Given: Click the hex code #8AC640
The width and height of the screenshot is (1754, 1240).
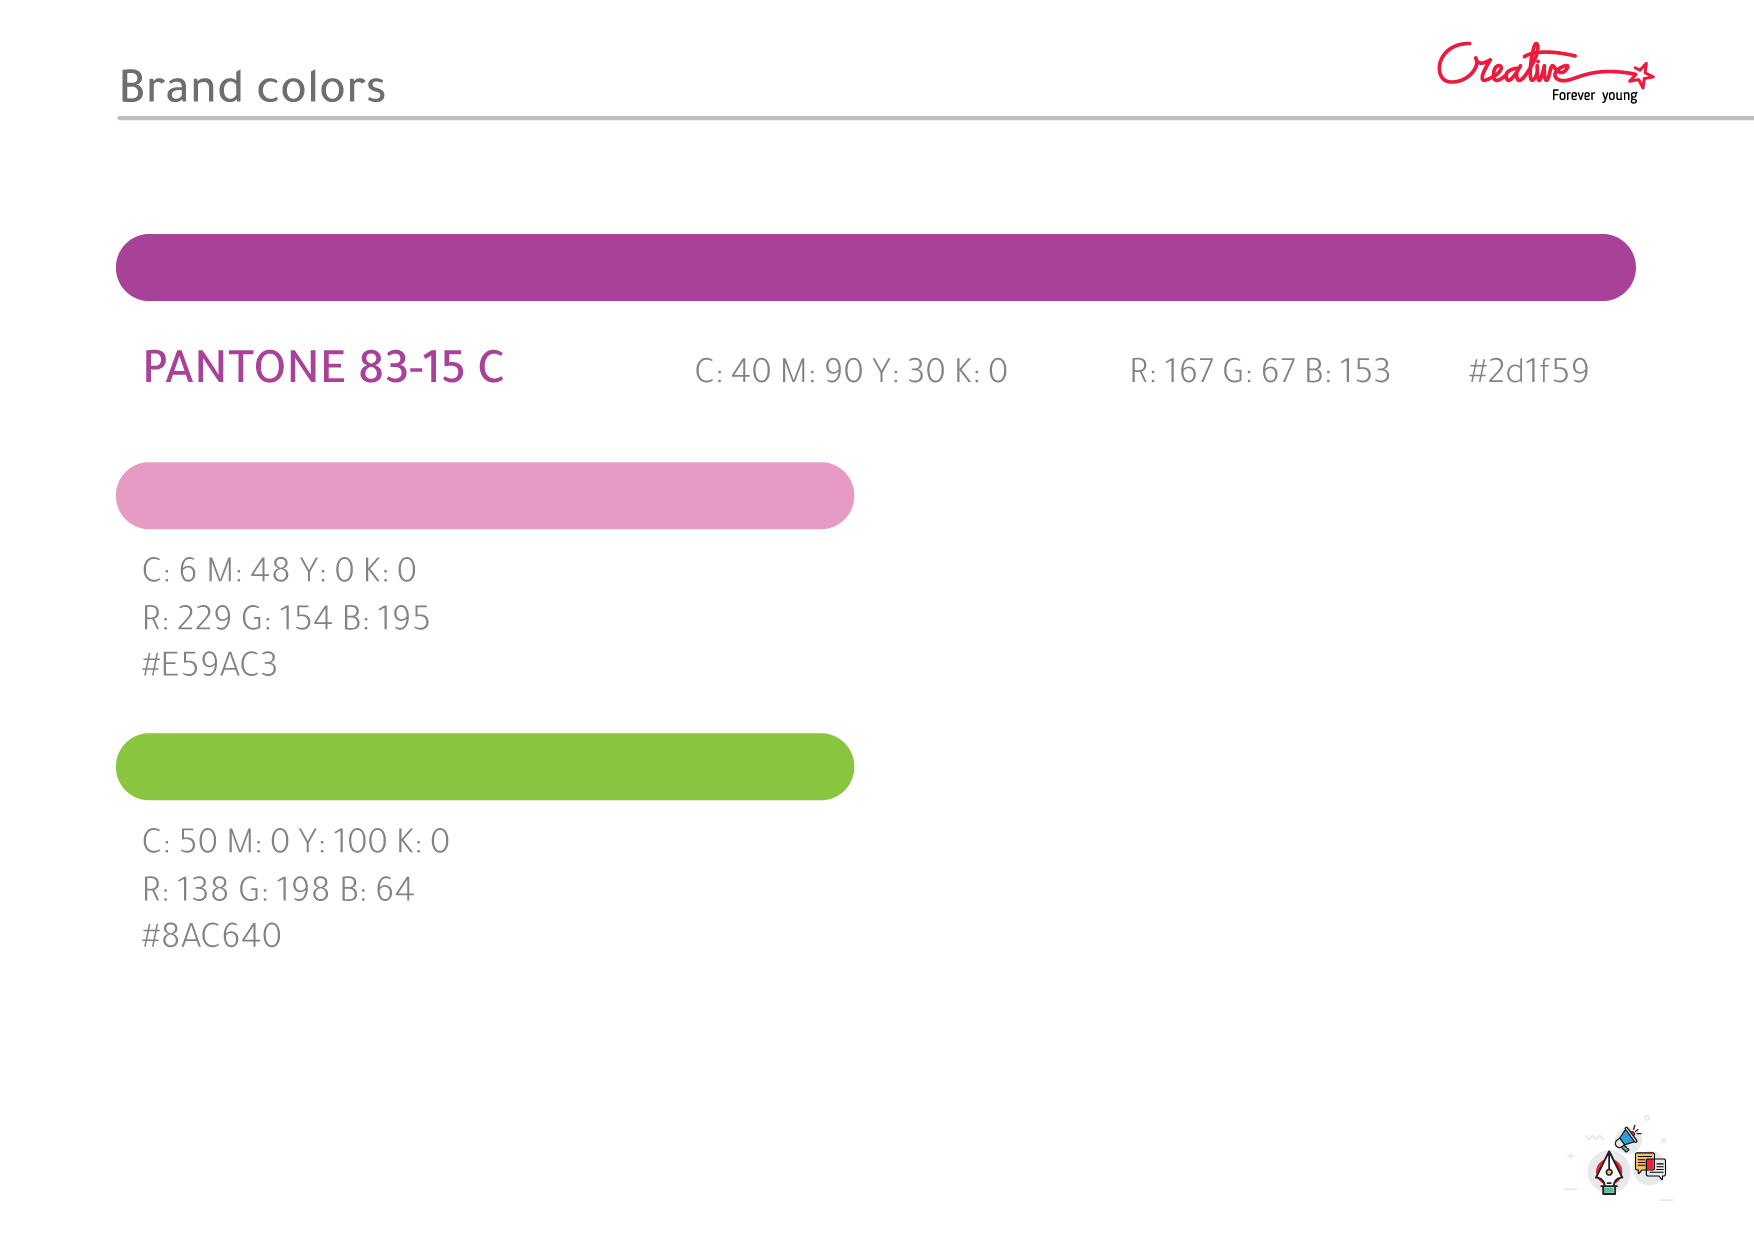Looking at the screenshot, I should (x=212, y=936).
